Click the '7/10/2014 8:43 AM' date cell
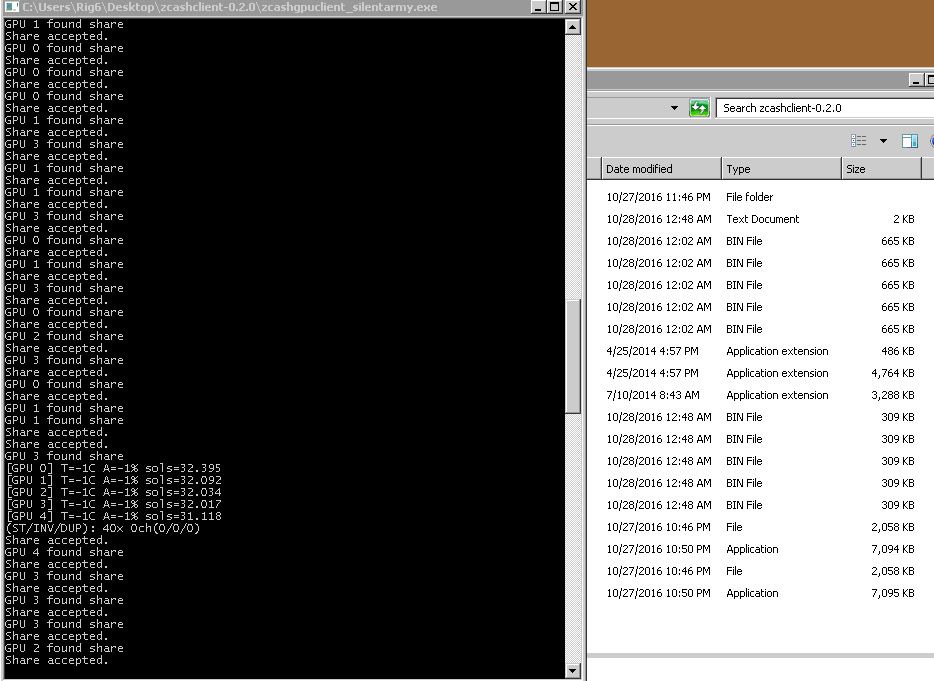 click(653, 396)
